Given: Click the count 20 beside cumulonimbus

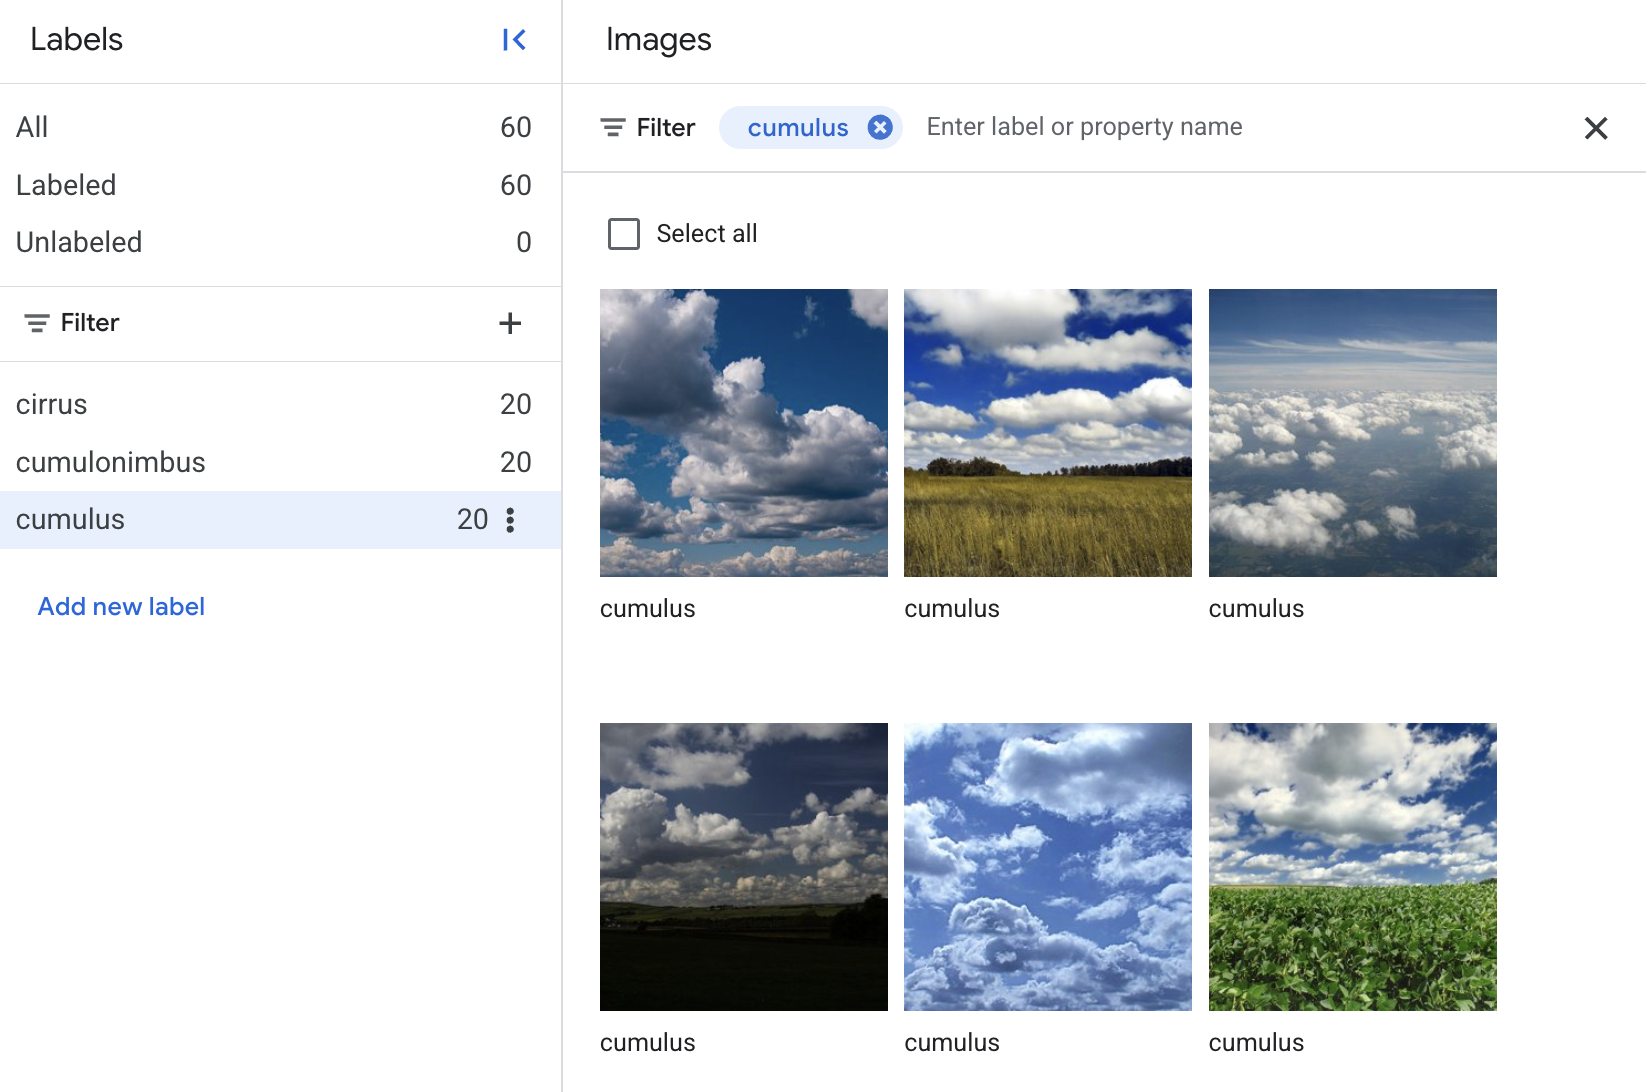Looking at the screenshot, I should pos(516,462).
